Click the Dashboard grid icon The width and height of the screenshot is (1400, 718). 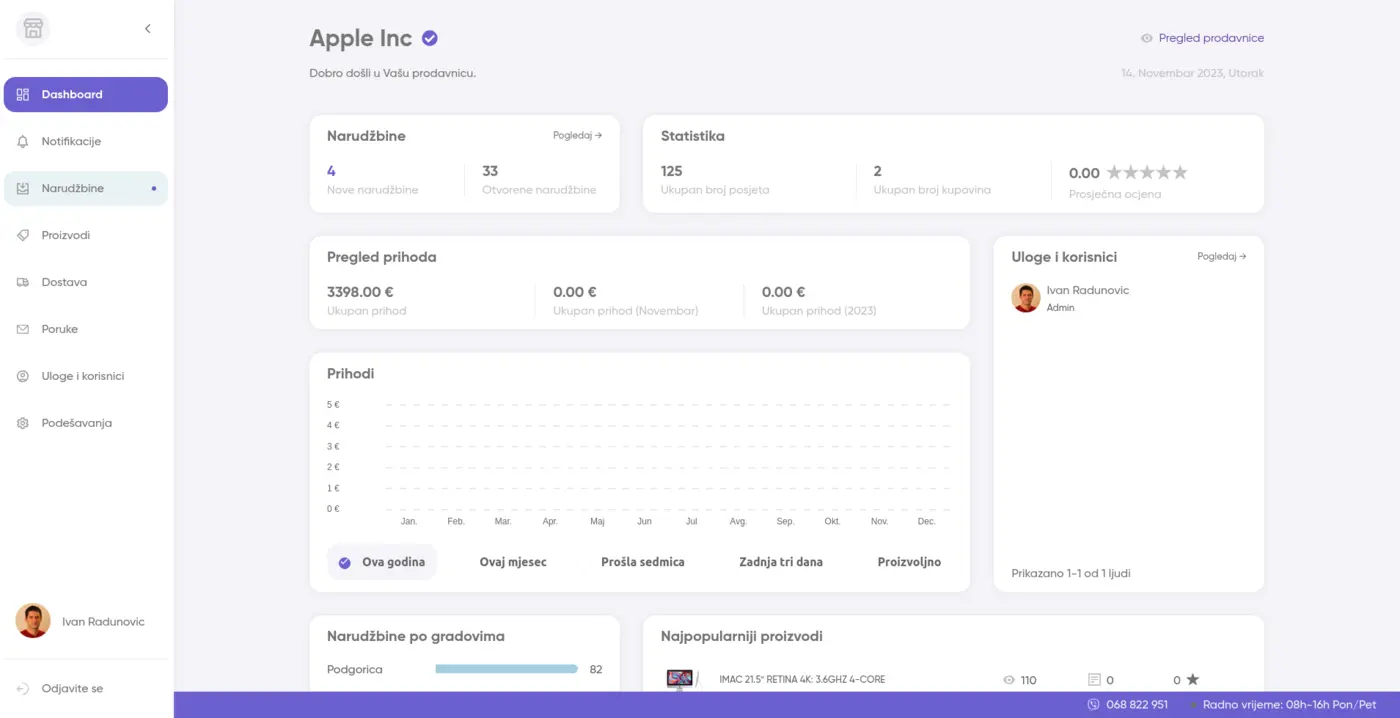pos(23,94)
